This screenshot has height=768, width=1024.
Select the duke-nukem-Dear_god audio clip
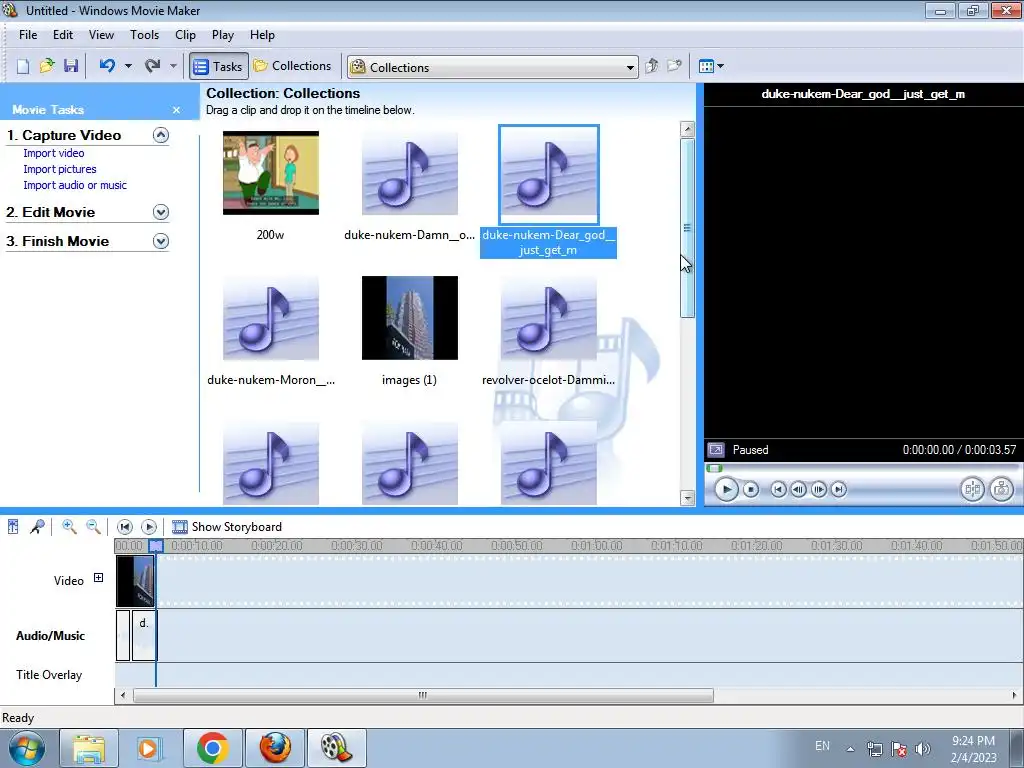coord(549,175)
